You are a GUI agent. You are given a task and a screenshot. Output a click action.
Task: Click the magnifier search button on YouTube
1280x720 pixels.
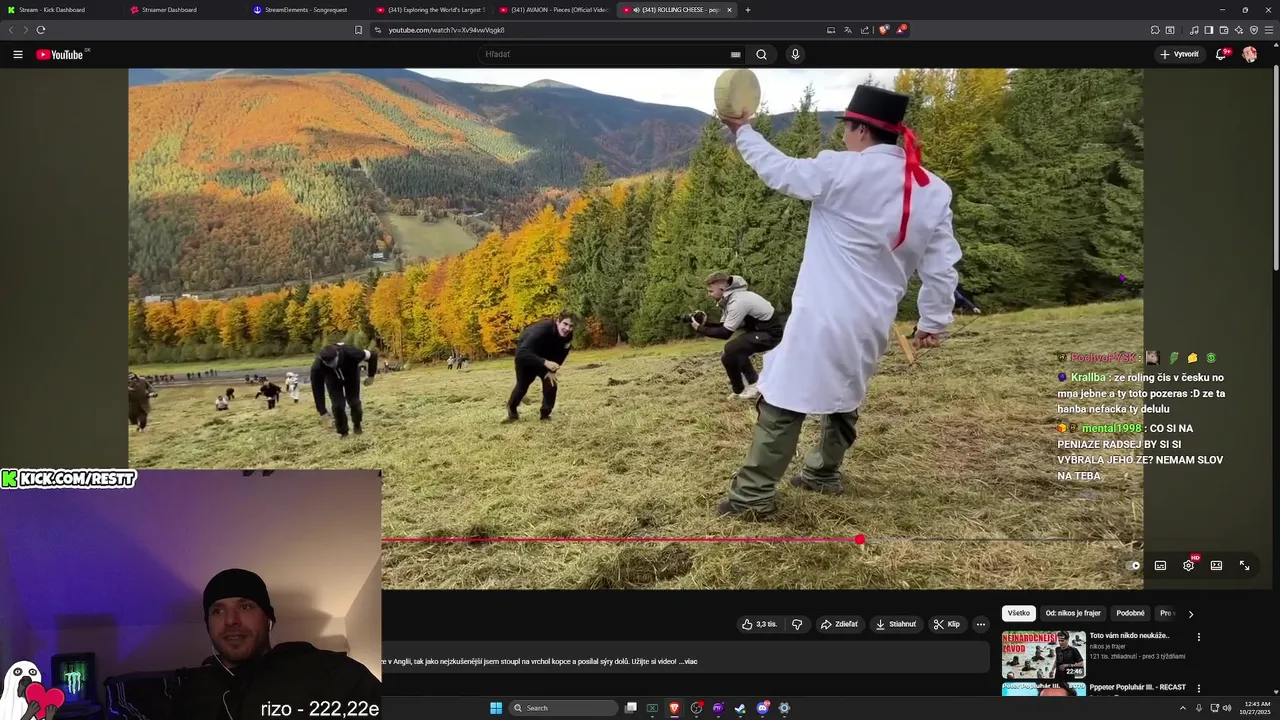[x=761, y=54]
